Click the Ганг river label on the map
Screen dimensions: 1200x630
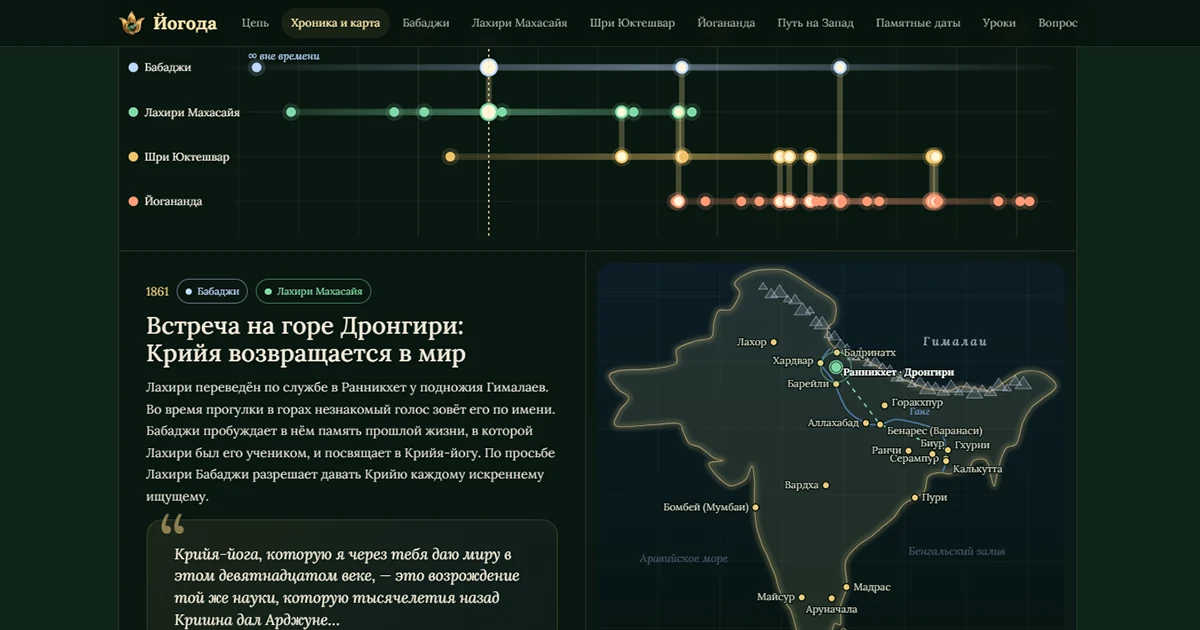(x=920, y=411)
